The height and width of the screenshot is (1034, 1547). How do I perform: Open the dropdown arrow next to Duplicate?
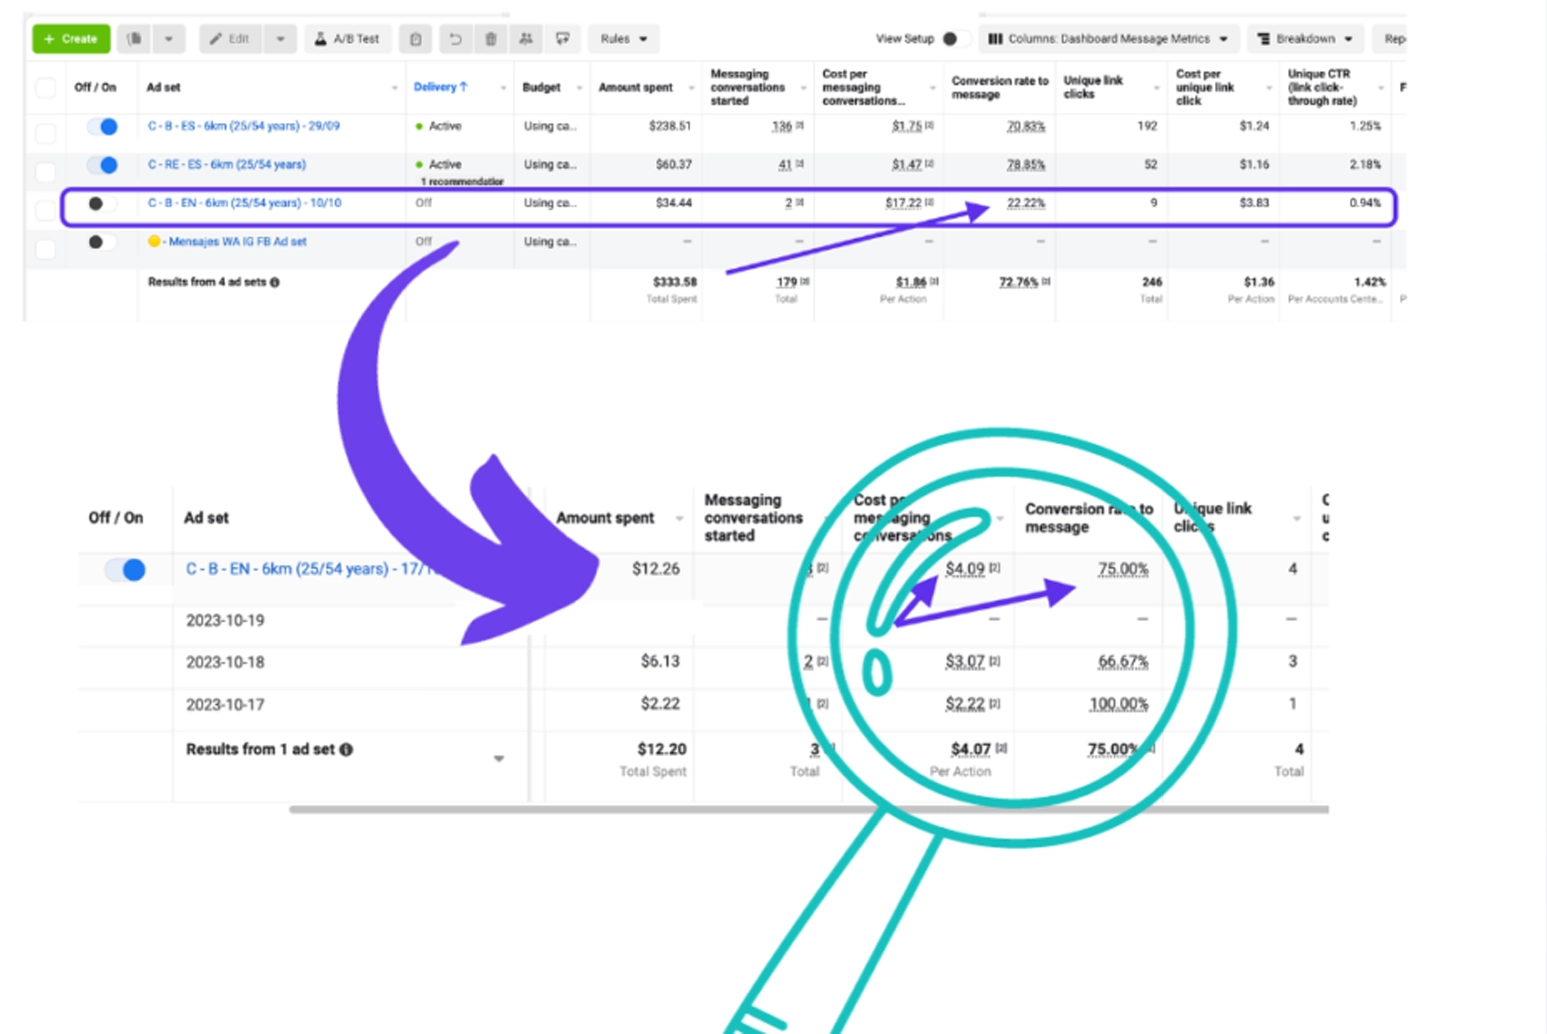coord(169,39)
